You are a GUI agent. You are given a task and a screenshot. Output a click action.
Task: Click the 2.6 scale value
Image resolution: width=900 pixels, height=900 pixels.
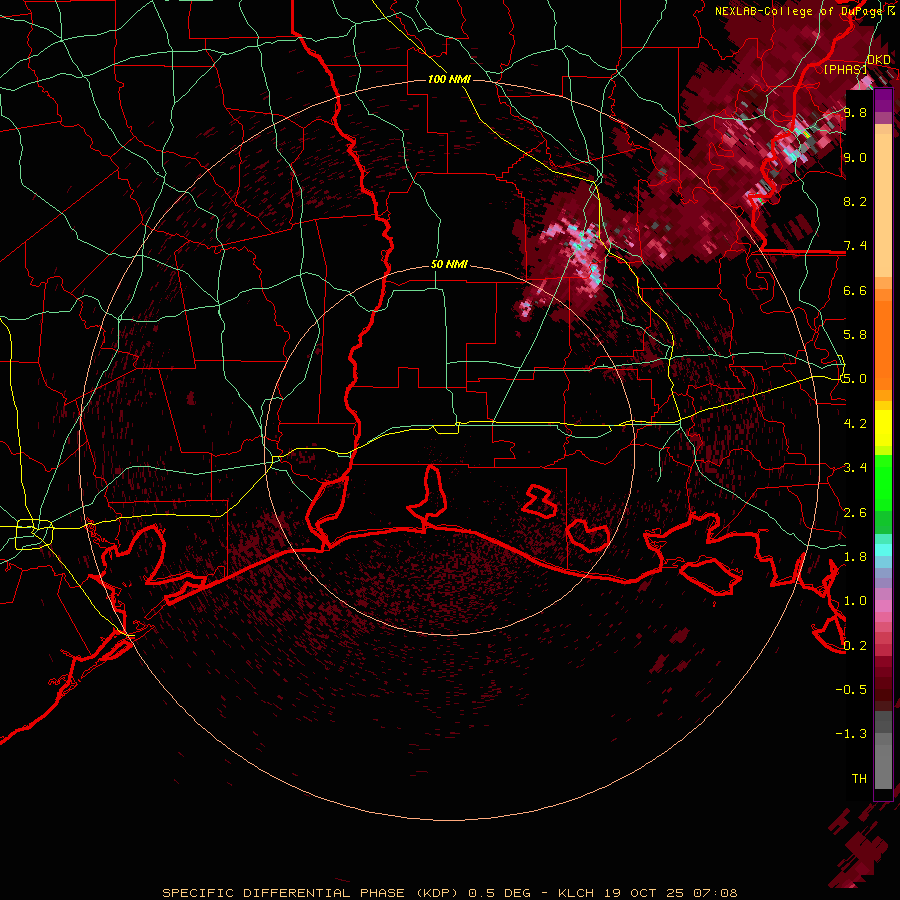pyautogui.click(x=855, y=513)
